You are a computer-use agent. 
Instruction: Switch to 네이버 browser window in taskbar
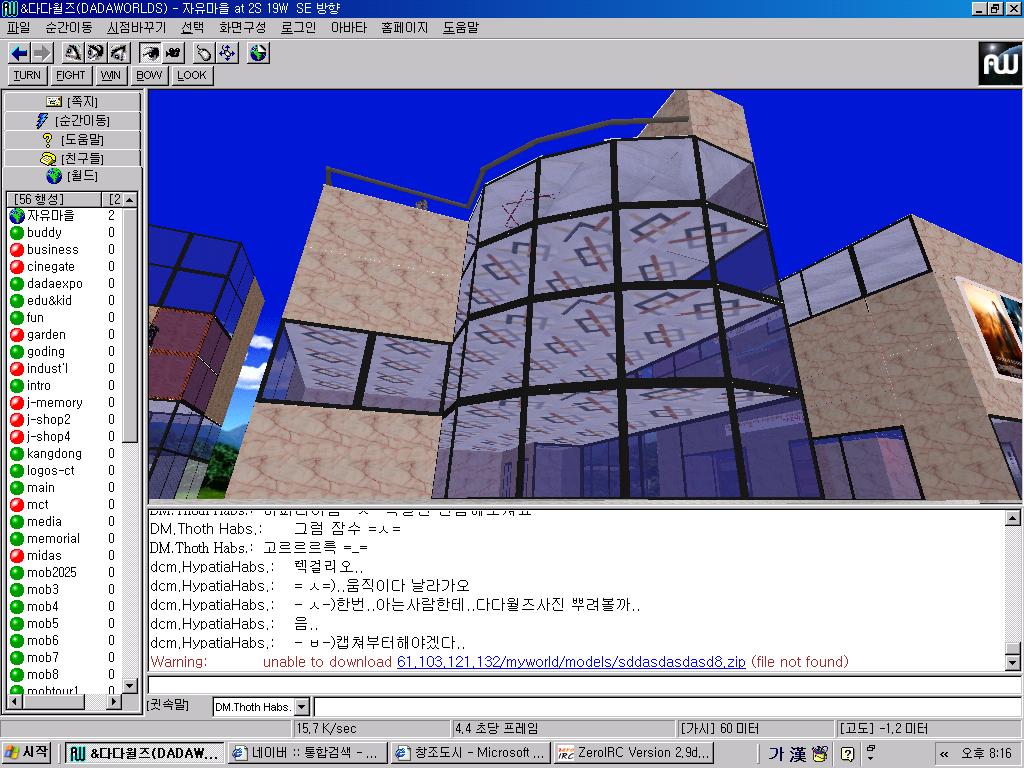point(307,753)
